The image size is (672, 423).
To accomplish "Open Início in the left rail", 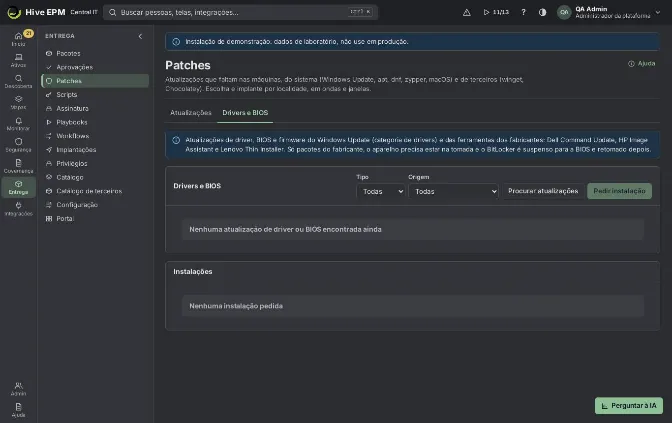I will 18,39.
